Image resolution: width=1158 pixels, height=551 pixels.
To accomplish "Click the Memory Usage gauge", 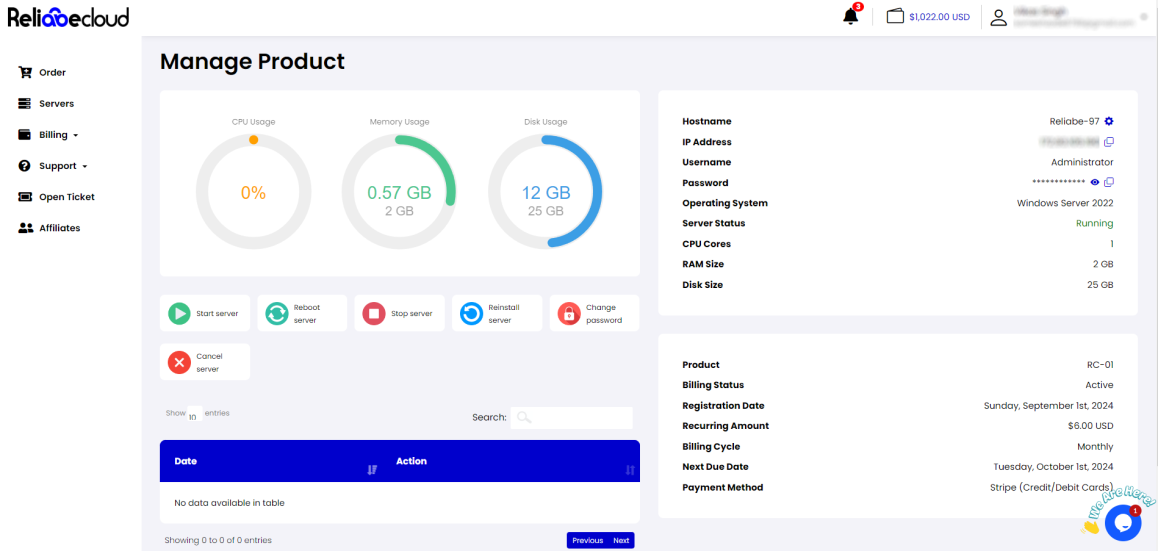I will [399, 192].
